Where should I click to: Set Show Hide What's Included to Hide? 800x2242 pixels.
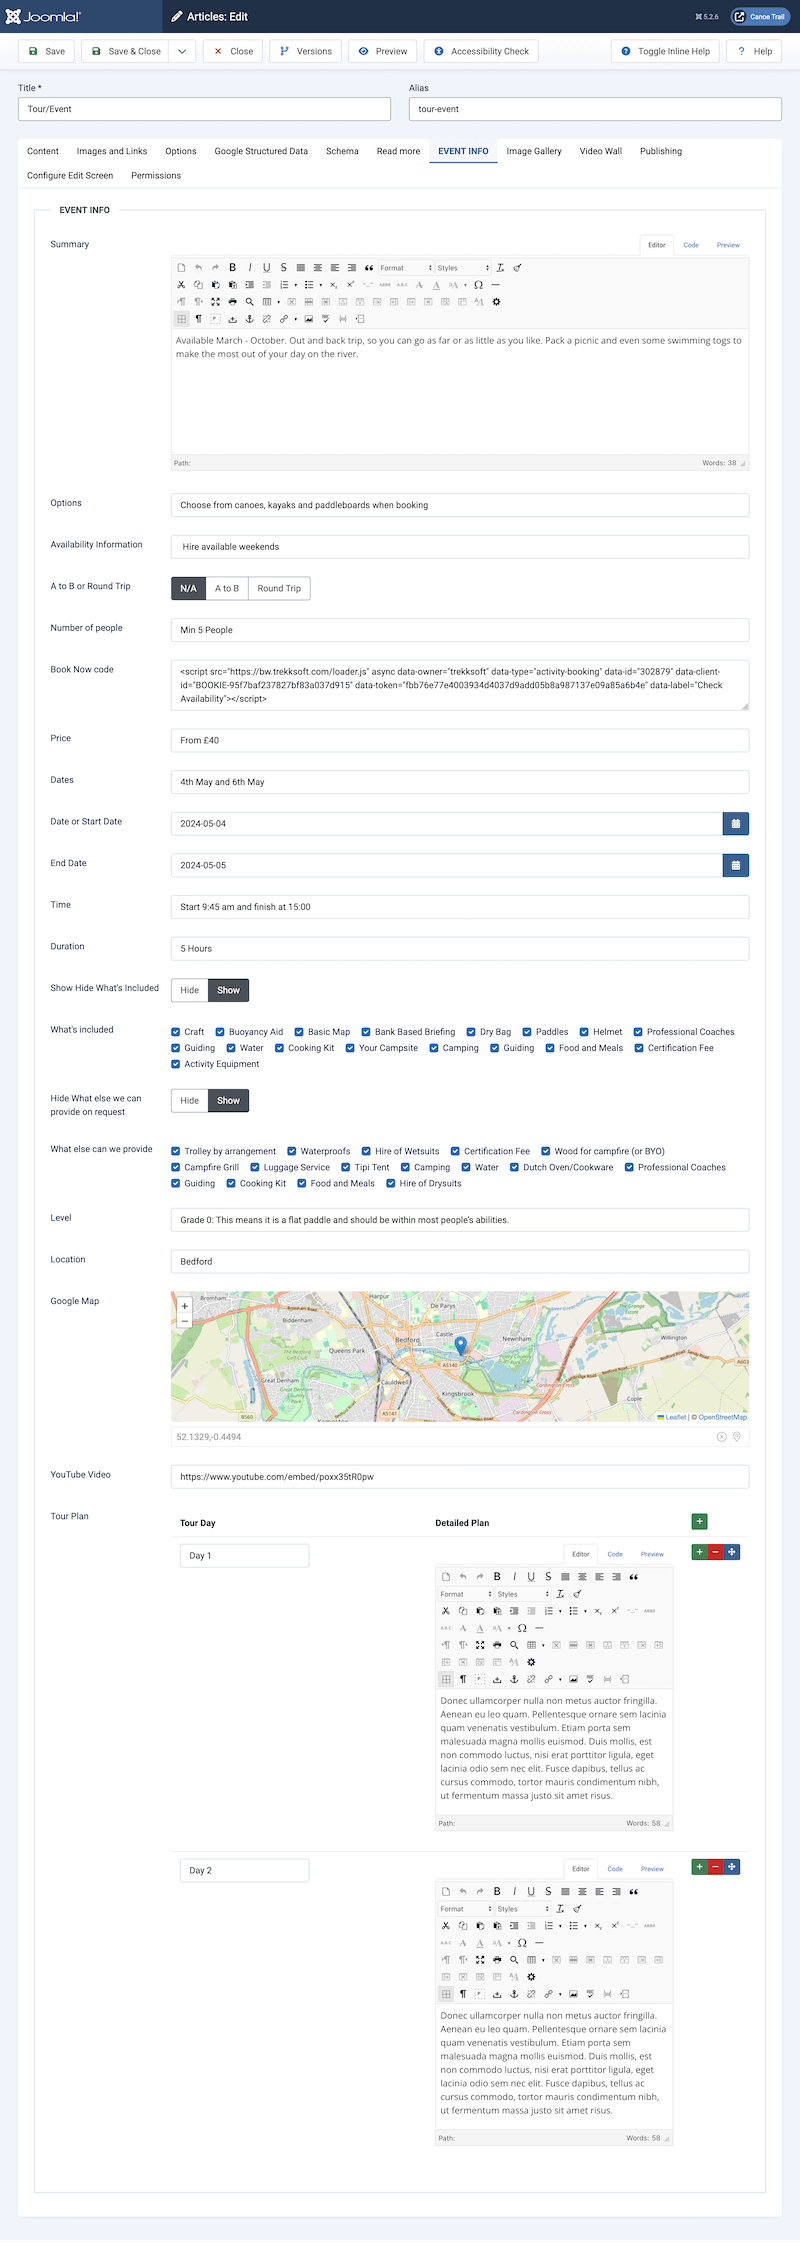(x=190, y=990)
